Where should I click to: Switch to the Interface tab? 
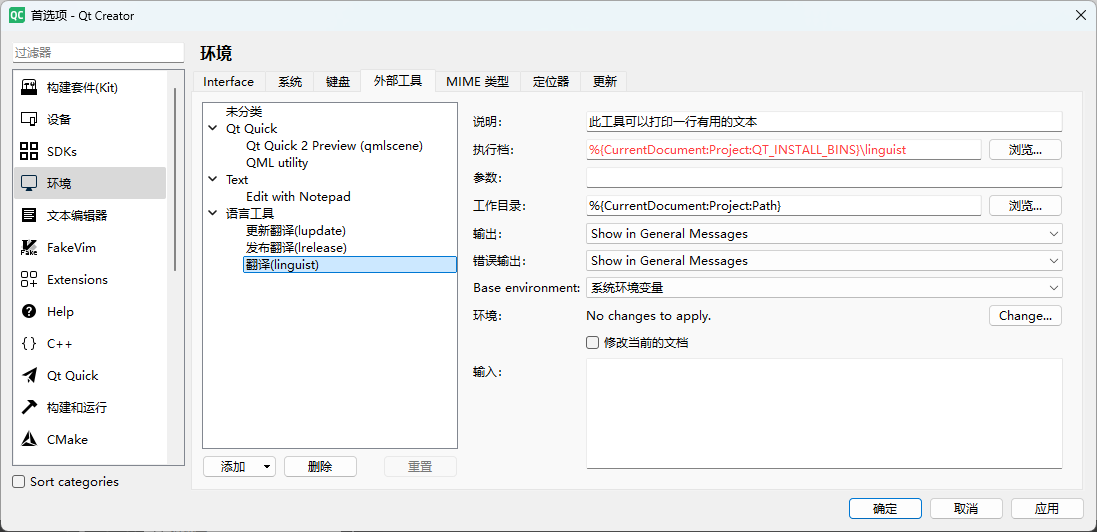point(229,82)
